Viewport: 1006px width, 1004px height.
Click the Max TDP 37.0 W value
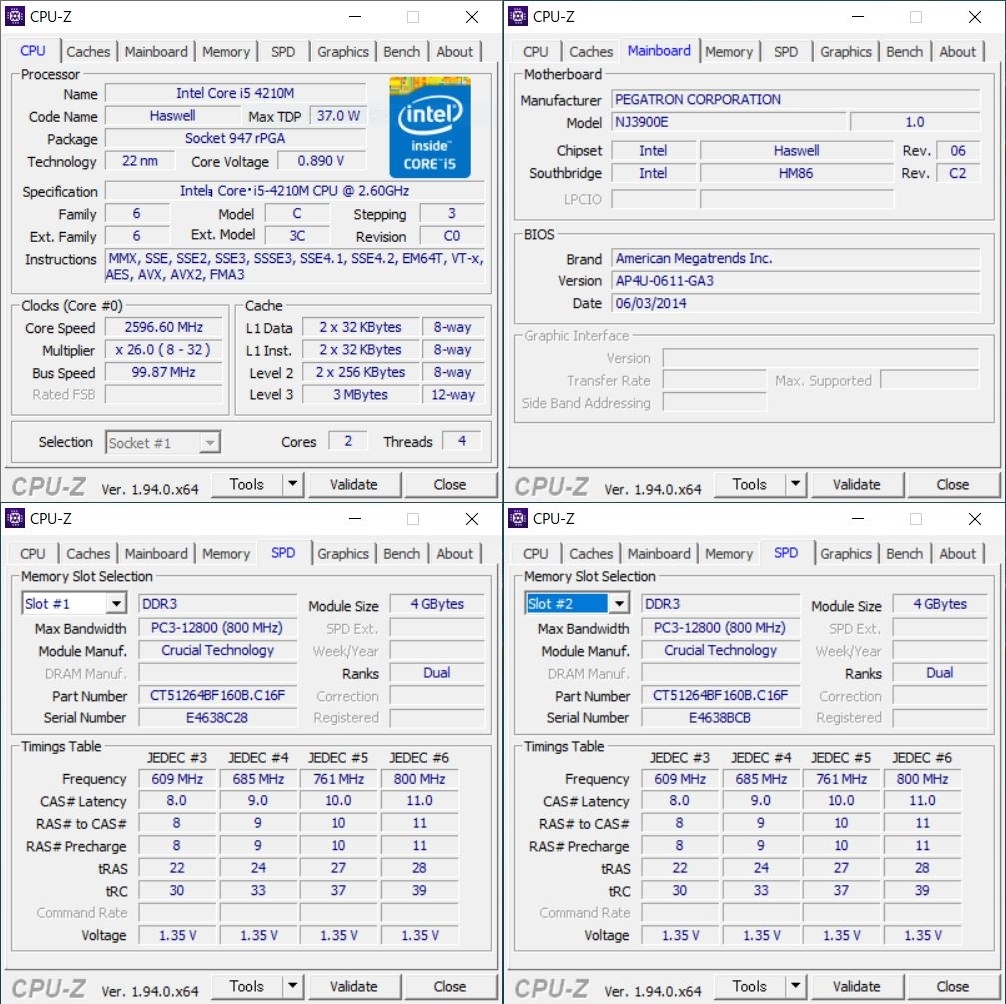(x=338, y=115)
